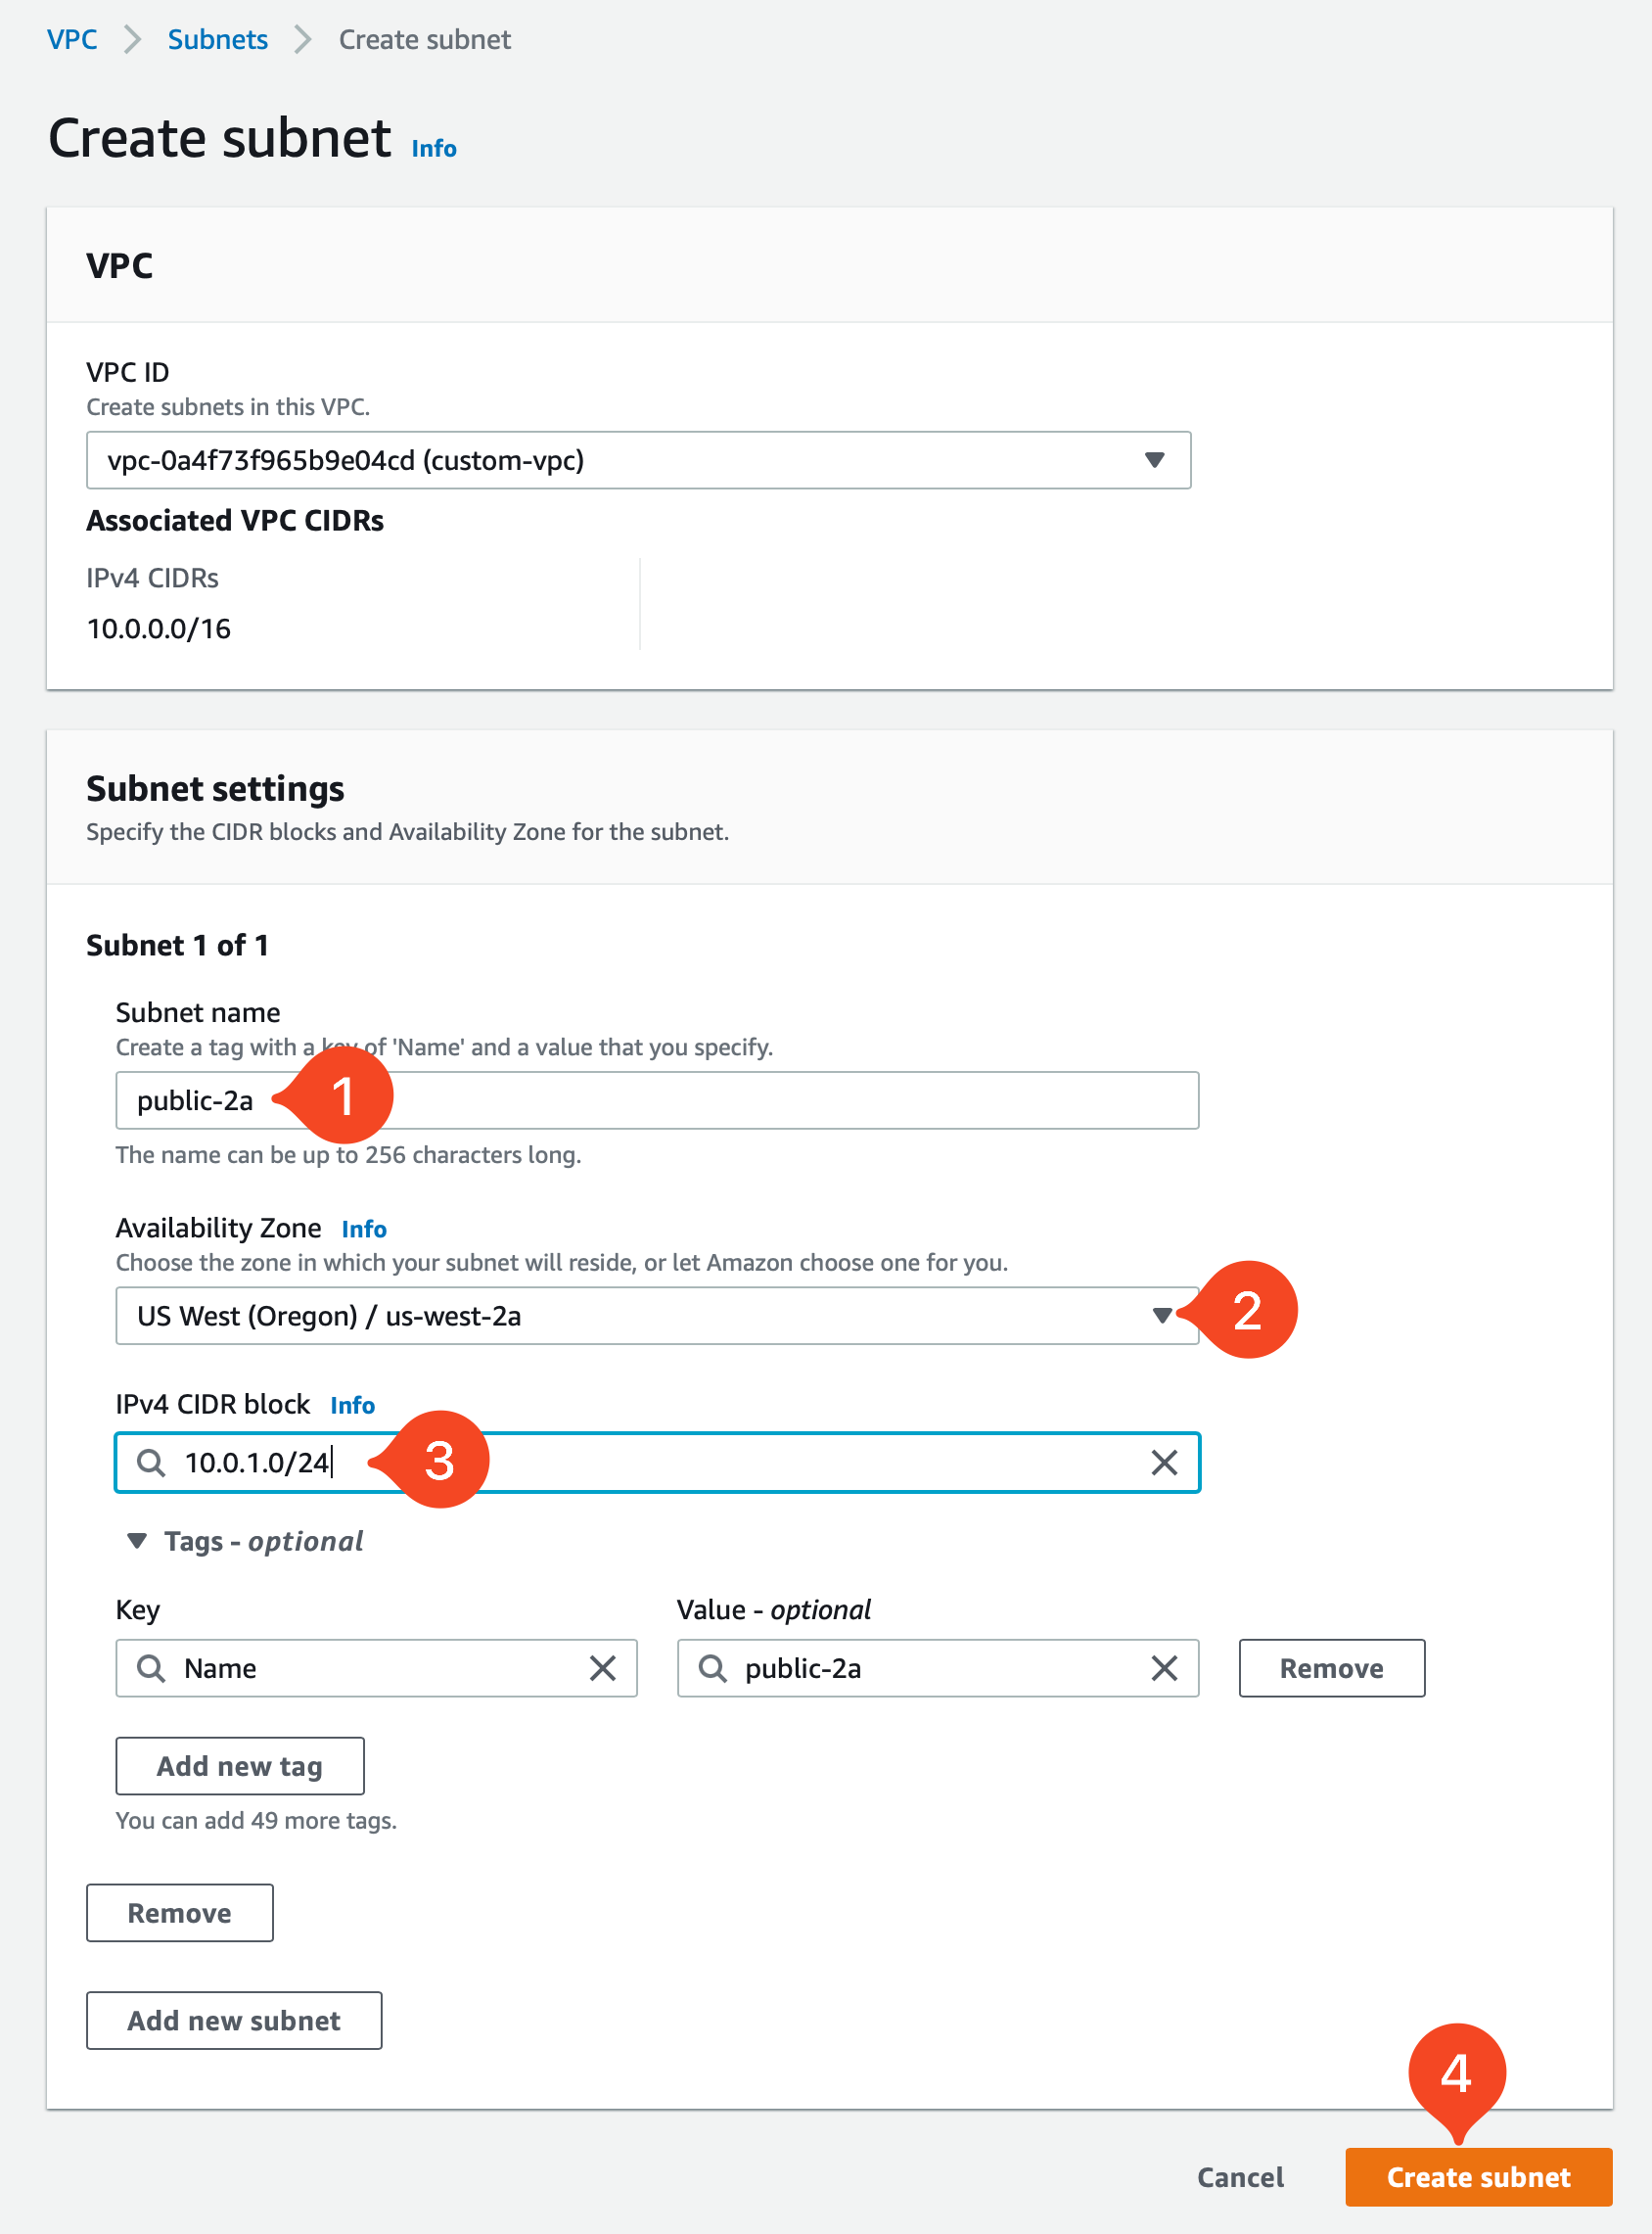Open Info beside Availability Zone label
The height and width of the screenshot is (2234, 1652).
tap(363, 1228)
